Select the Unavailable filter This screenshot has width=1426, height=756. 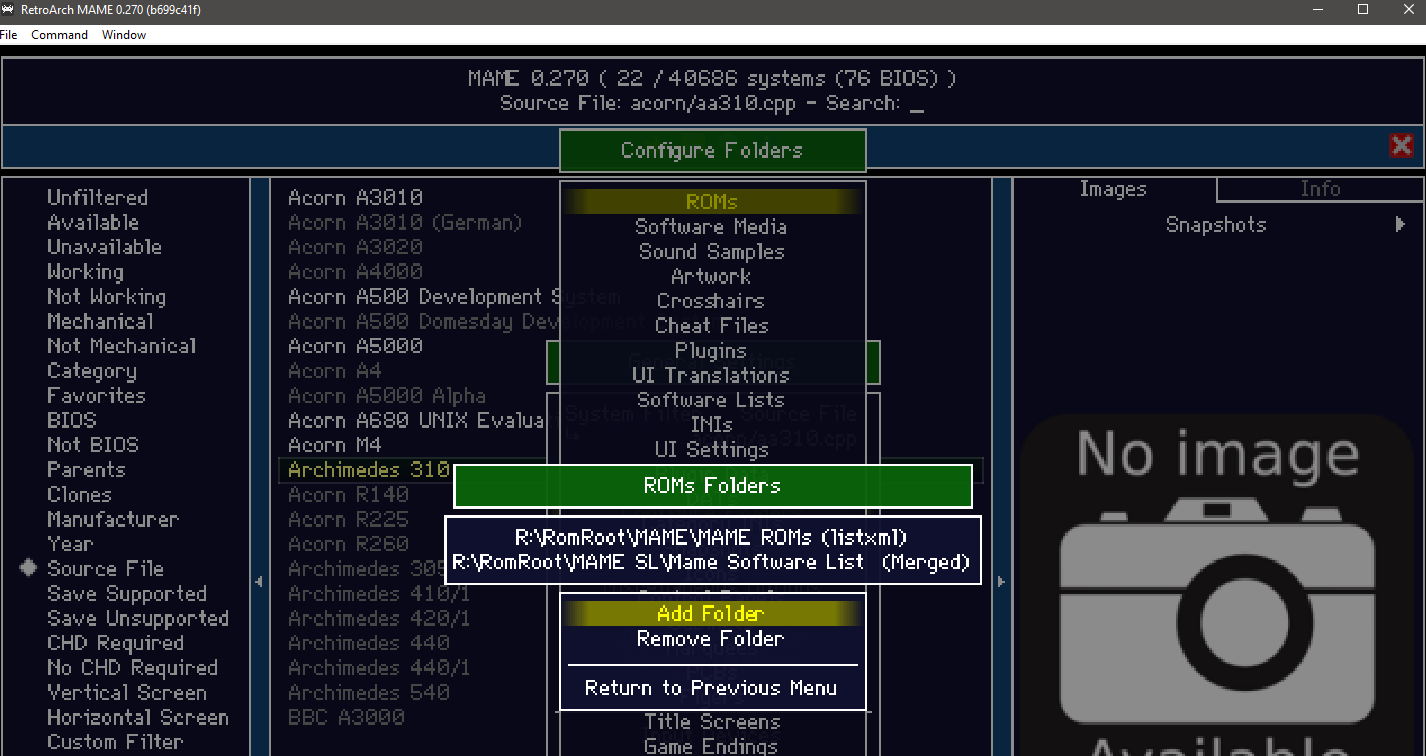coord(104,247)
